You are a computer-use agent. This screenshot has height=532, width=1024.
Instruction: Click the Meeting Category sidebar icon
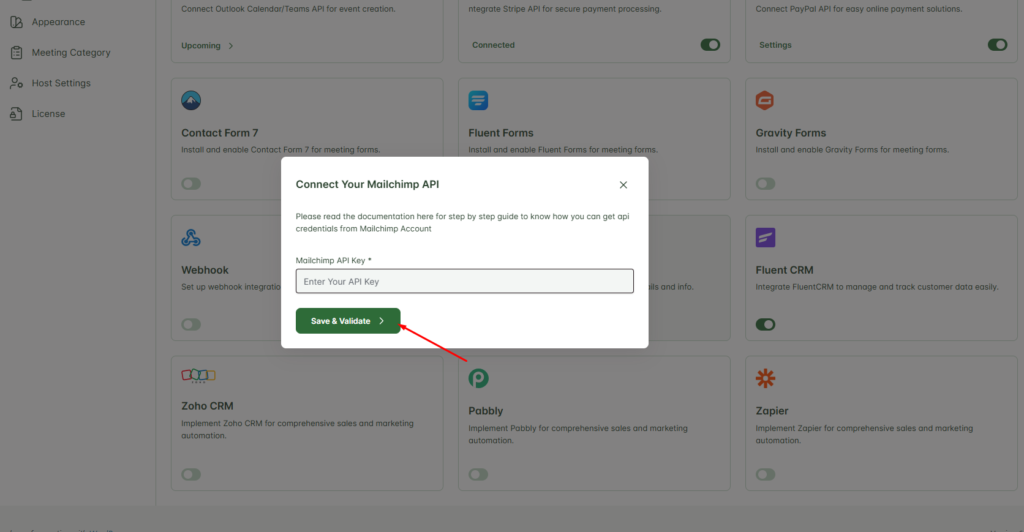[16, 53]
